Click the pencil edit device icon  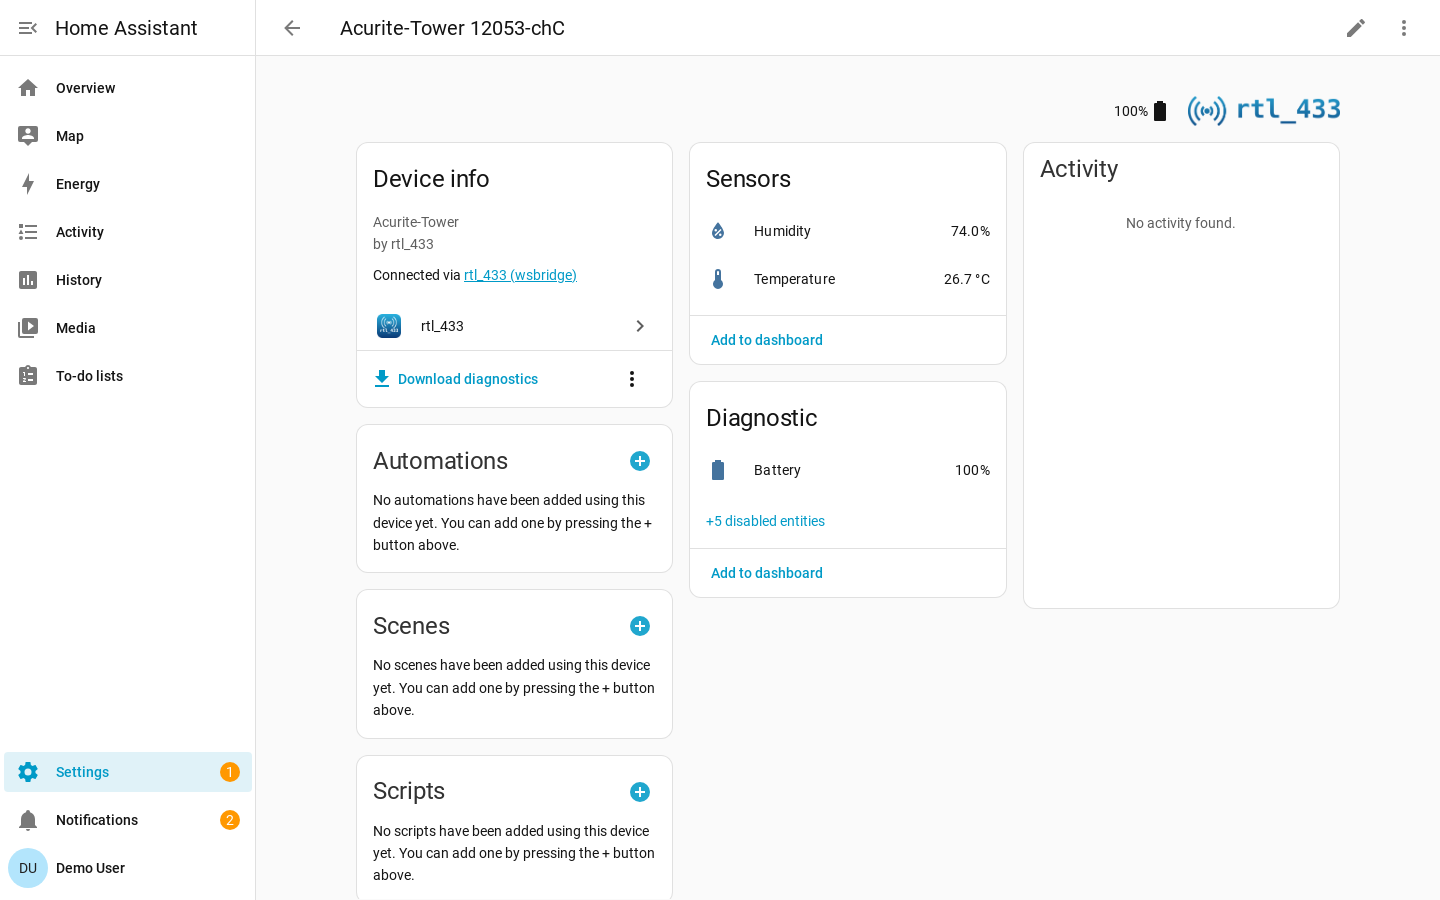click(x=1356, y=28)
